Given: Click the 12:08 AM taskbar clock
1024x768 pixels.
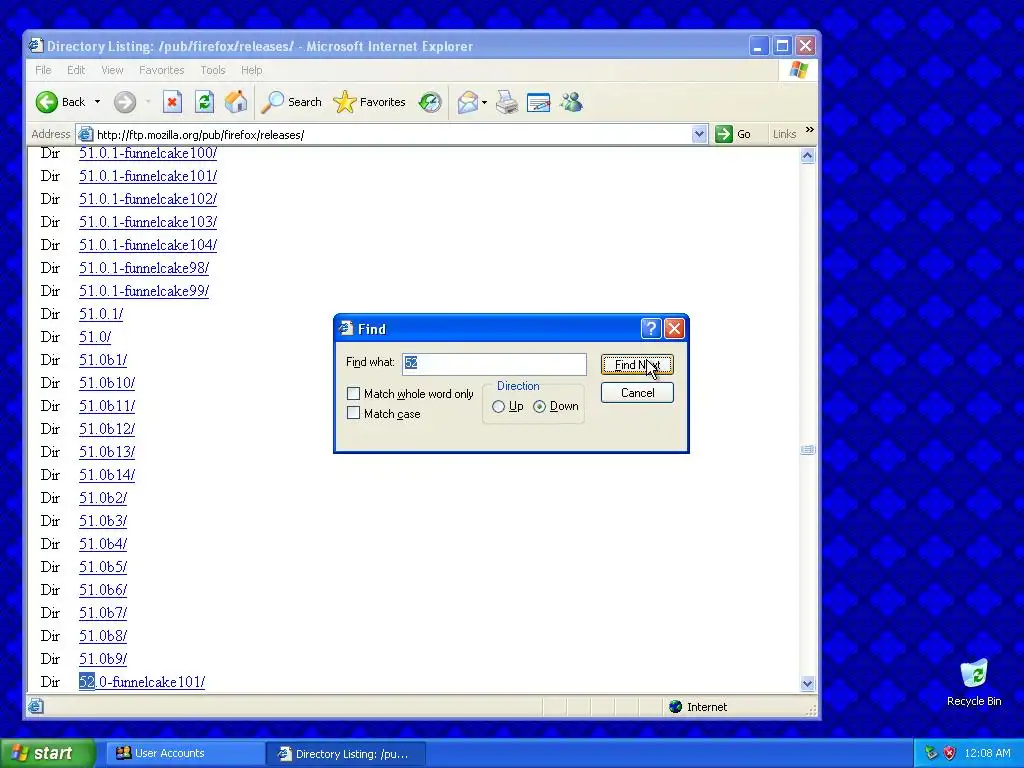Looking at the screenshot, I should pyautogui.click(x=987, y=753).
